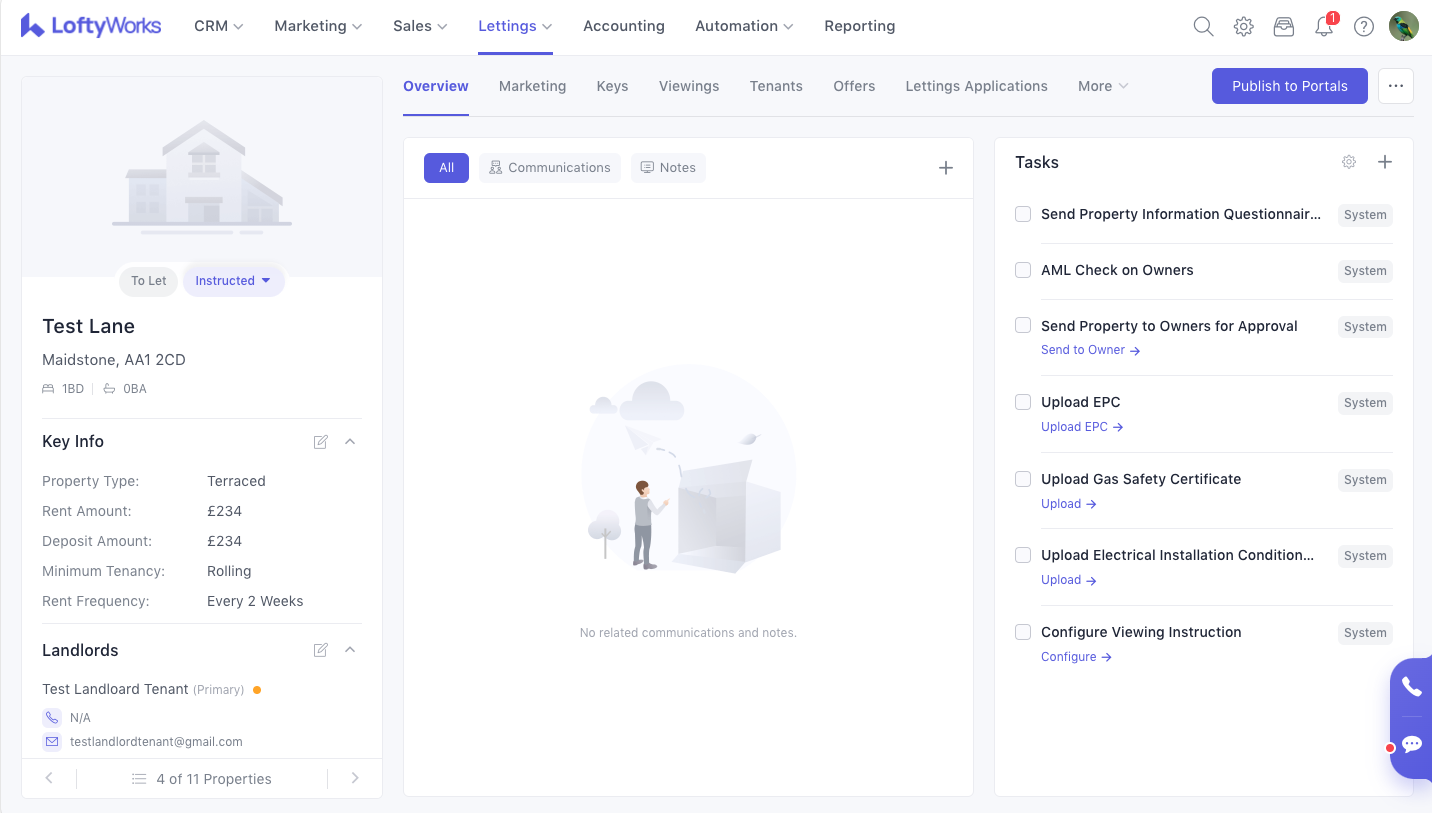Open the notifications bell icon
Screen dimensions: 1432x813
point(1323,27)
